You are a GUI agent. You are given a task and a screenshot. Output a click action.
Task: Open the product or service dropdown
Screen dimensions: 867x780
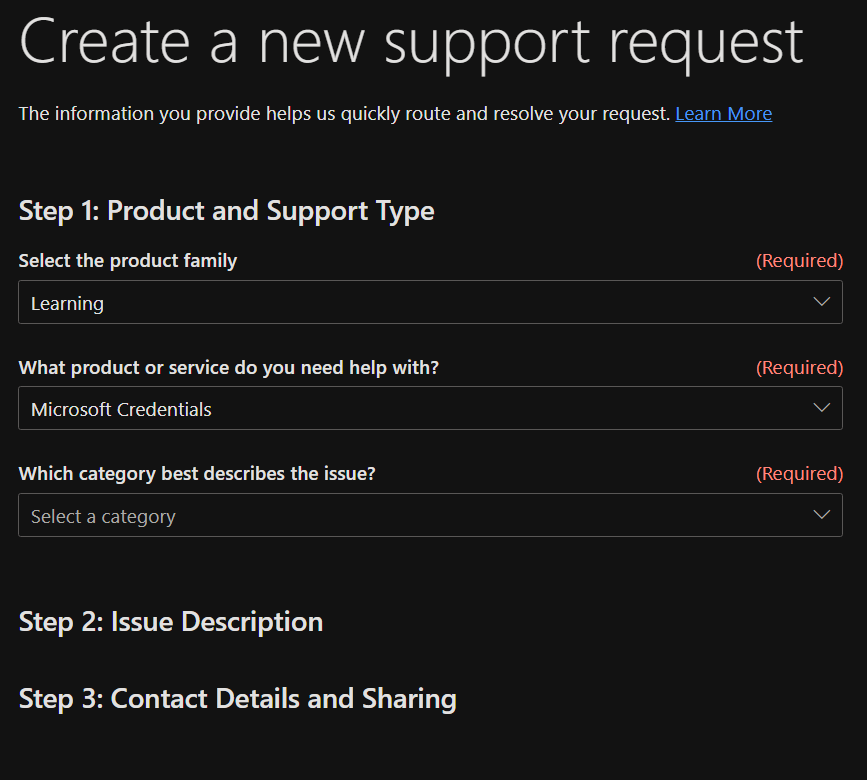click(x=430, y=408)
